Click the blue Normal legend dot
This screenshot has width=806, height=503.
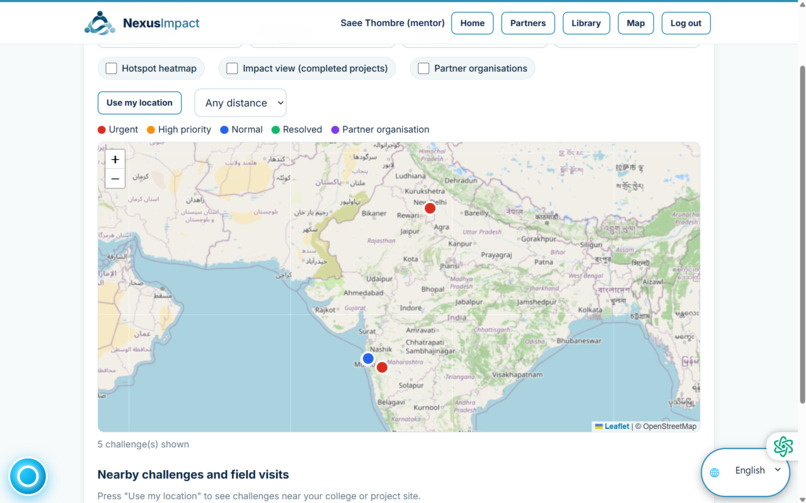224,130
